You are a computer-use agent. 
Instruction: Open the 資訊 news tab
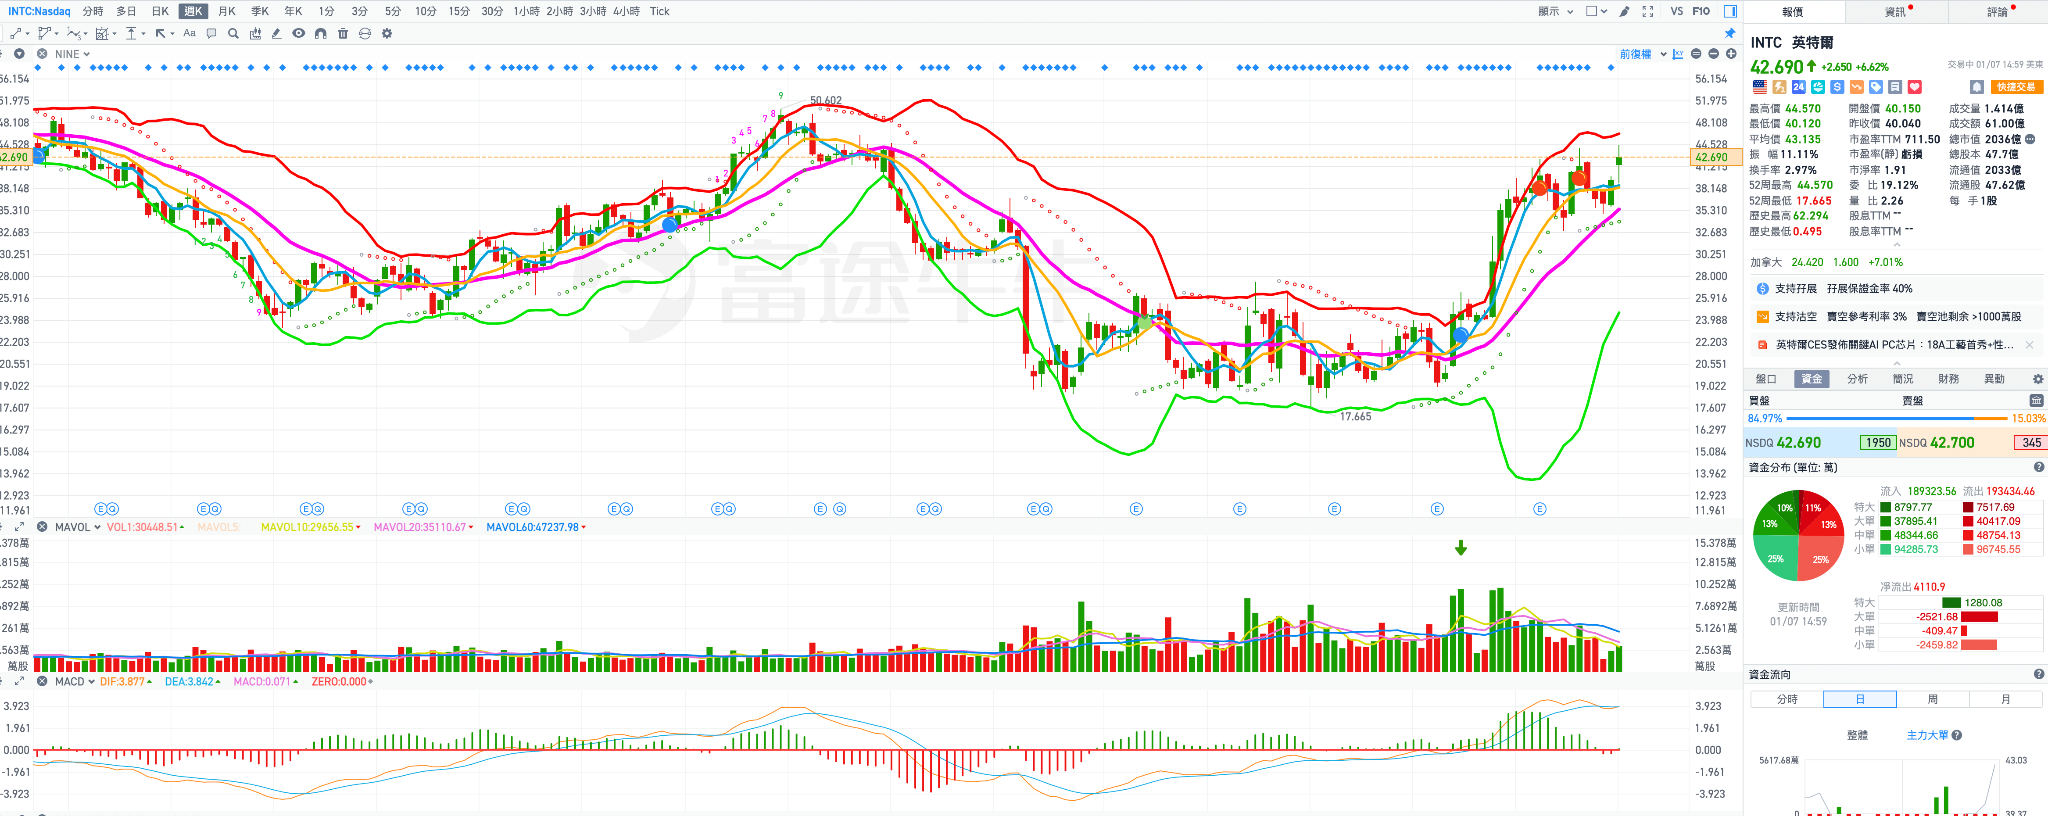(x=1895, y=12)
